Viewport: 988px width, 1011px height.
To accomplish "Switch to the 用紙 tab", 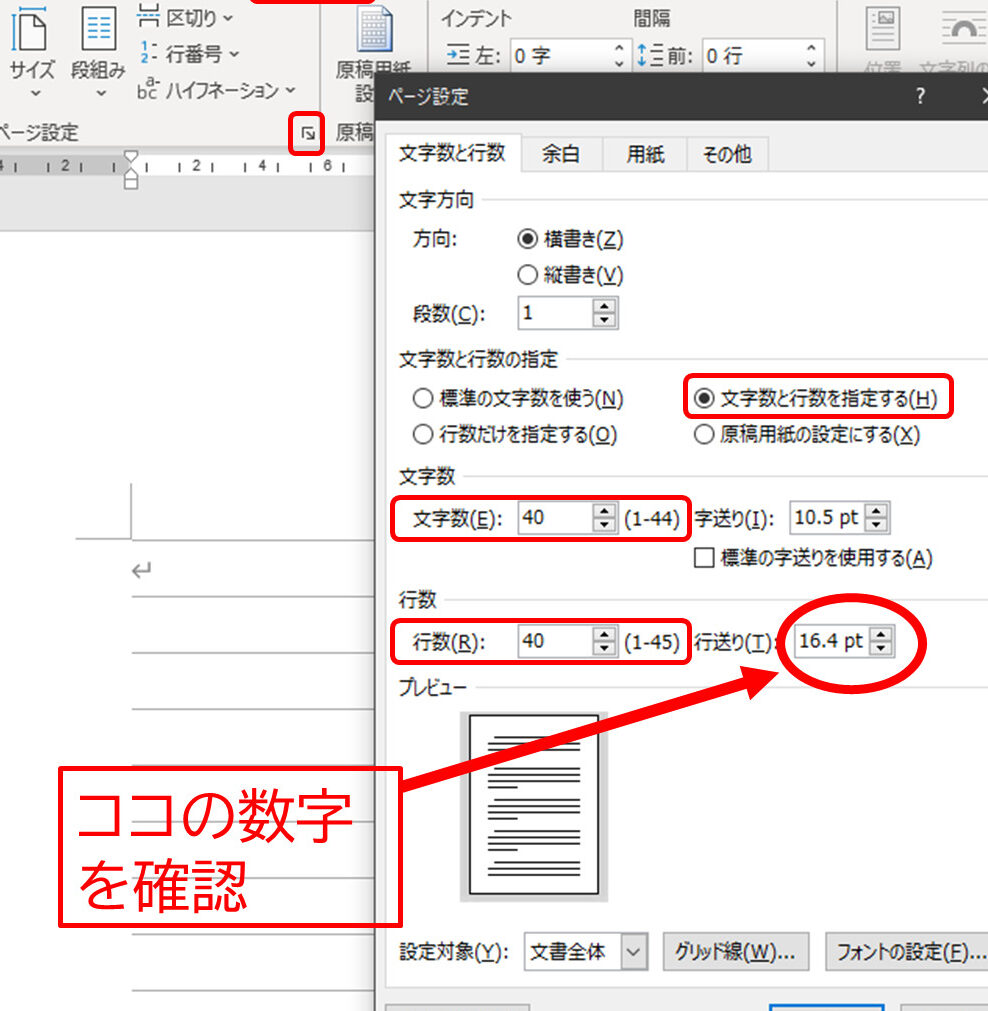I will coord(644,154).
